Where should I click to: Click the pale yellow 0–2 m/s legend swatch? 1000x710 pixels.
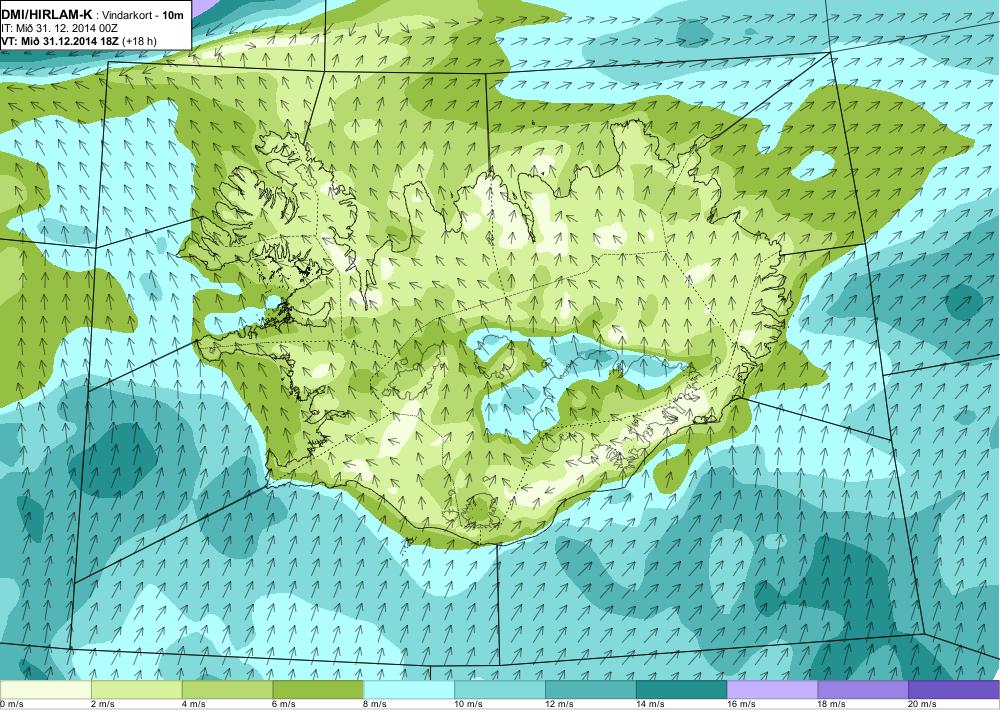tap(46, 690)
